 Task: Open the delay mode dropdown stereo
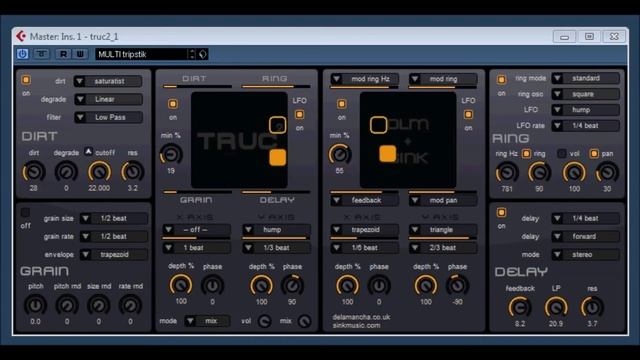pos(585,254)
